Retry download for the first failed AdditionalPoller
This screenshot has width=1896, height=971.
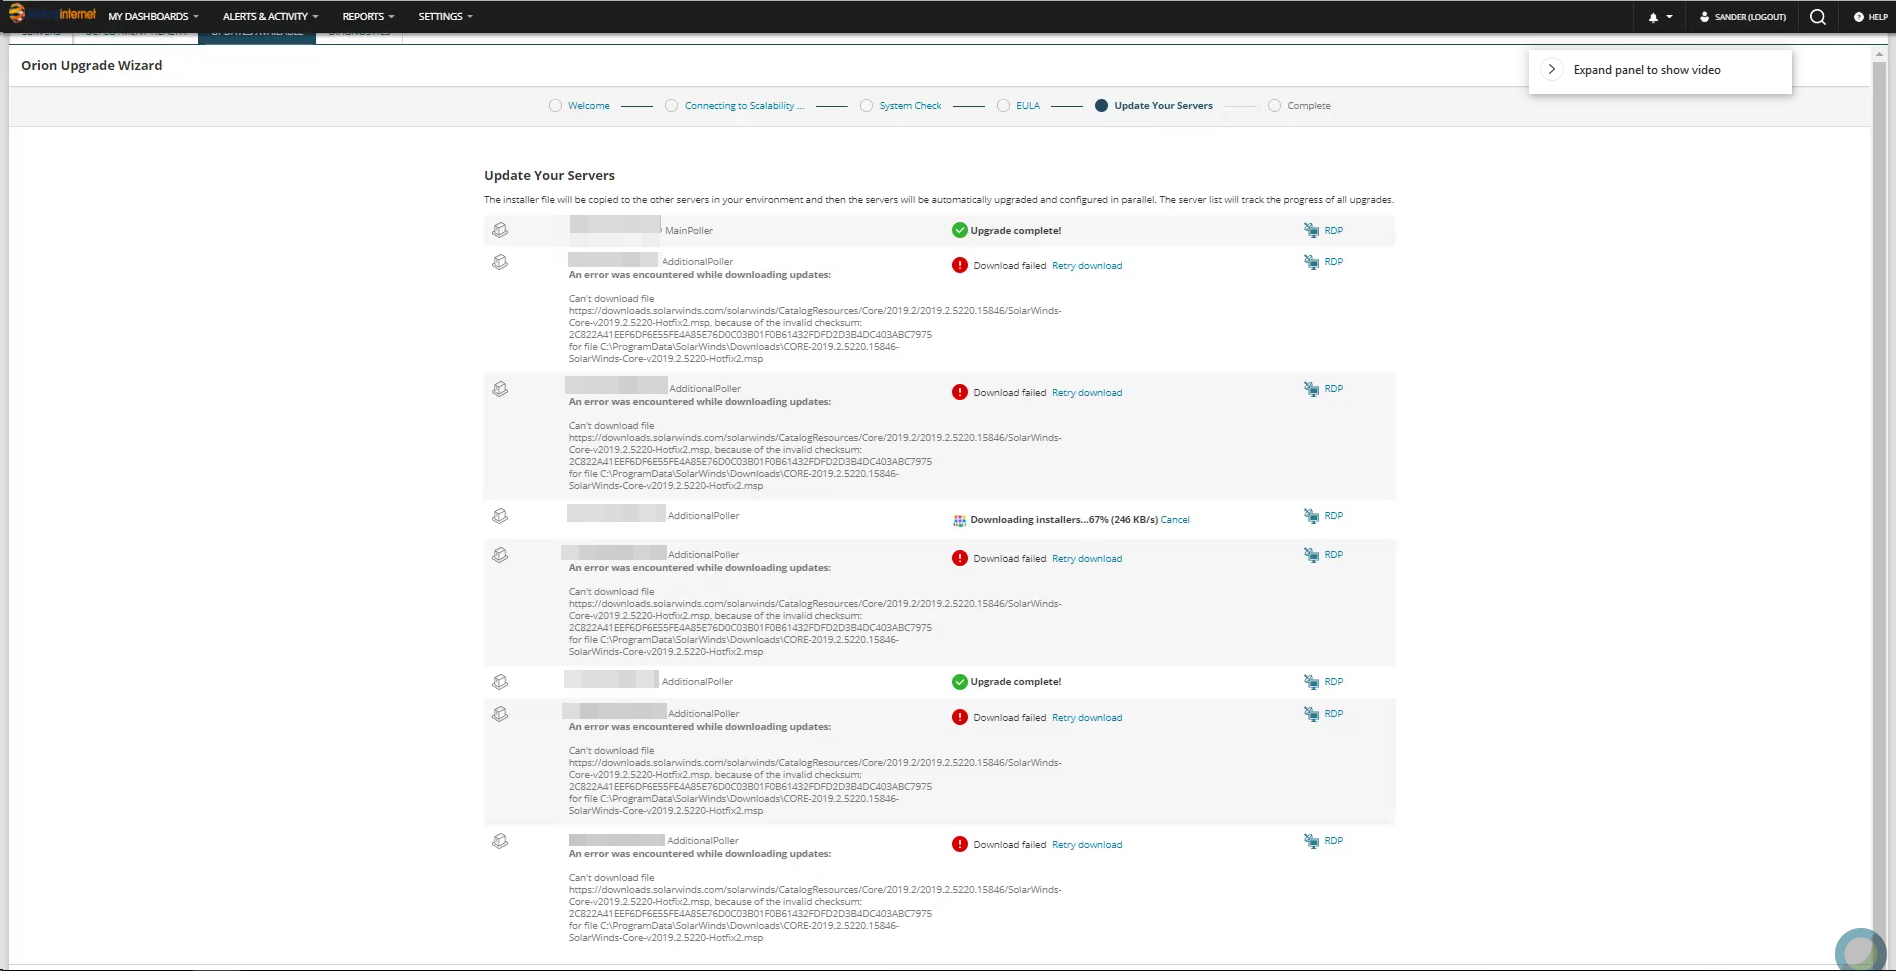(1087, 266)
